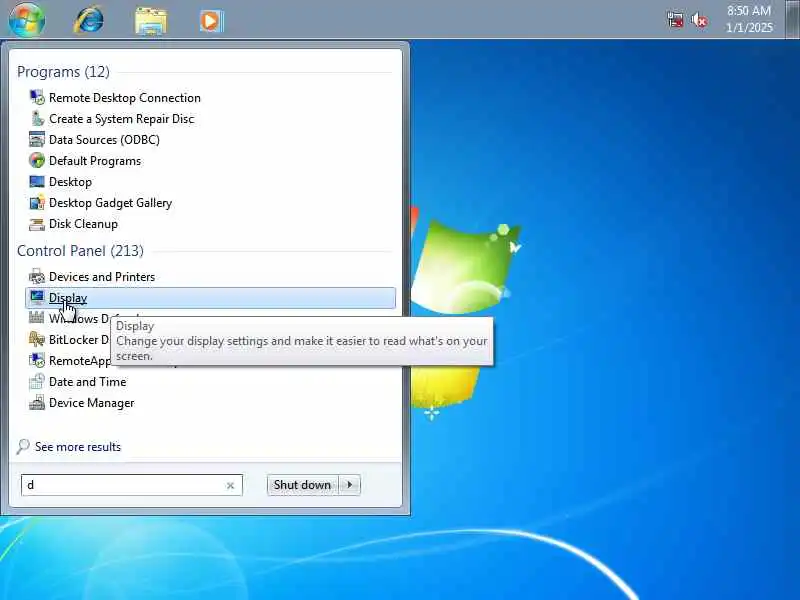Viewport: 800px width, 600px height.
Task: Click the Devices and Printers icon
Action: coord(37,277)
